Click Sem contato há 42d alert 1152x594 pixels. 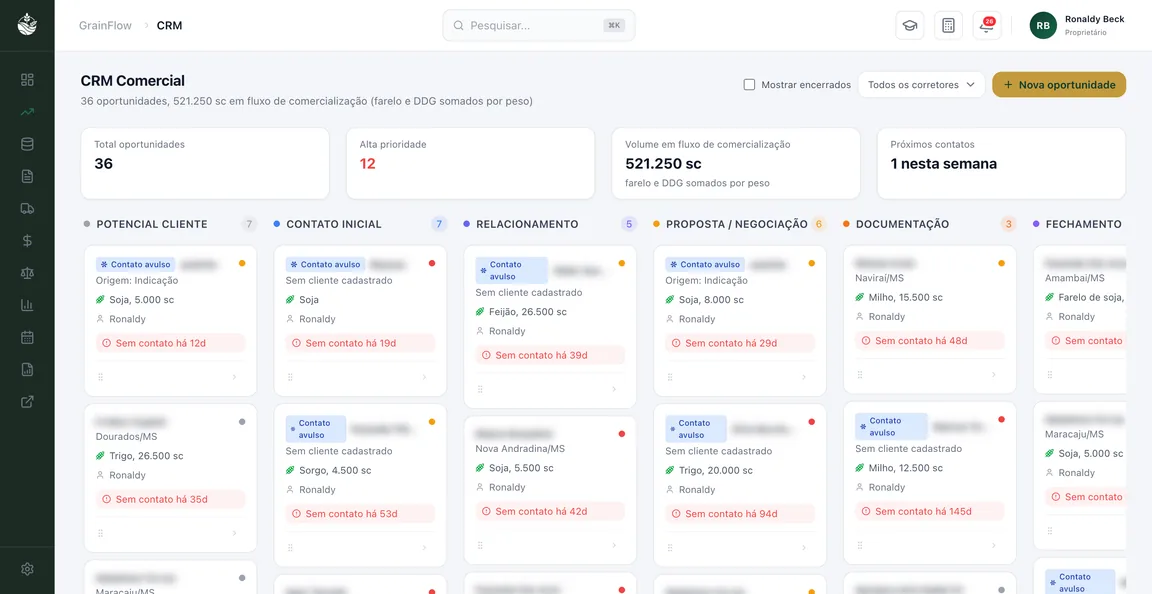pos(550,512)
